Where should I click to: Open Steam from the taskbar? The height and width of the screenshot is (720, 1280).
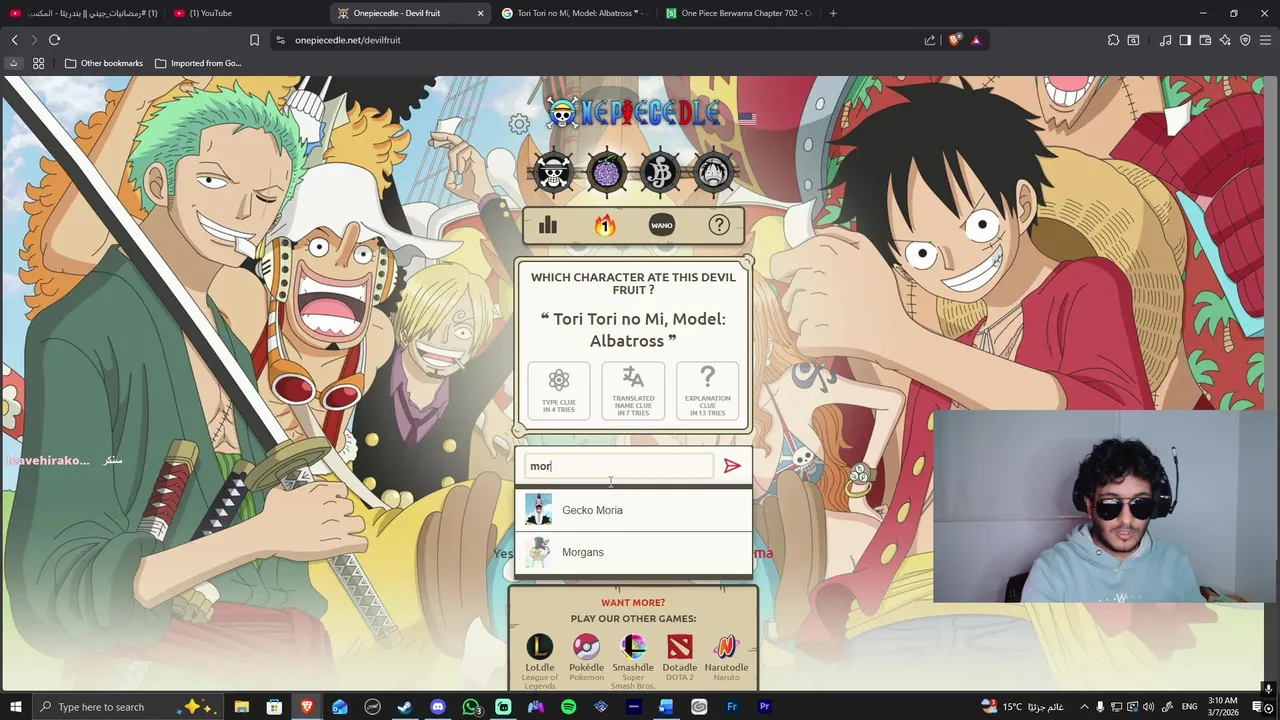coord(405,707)
